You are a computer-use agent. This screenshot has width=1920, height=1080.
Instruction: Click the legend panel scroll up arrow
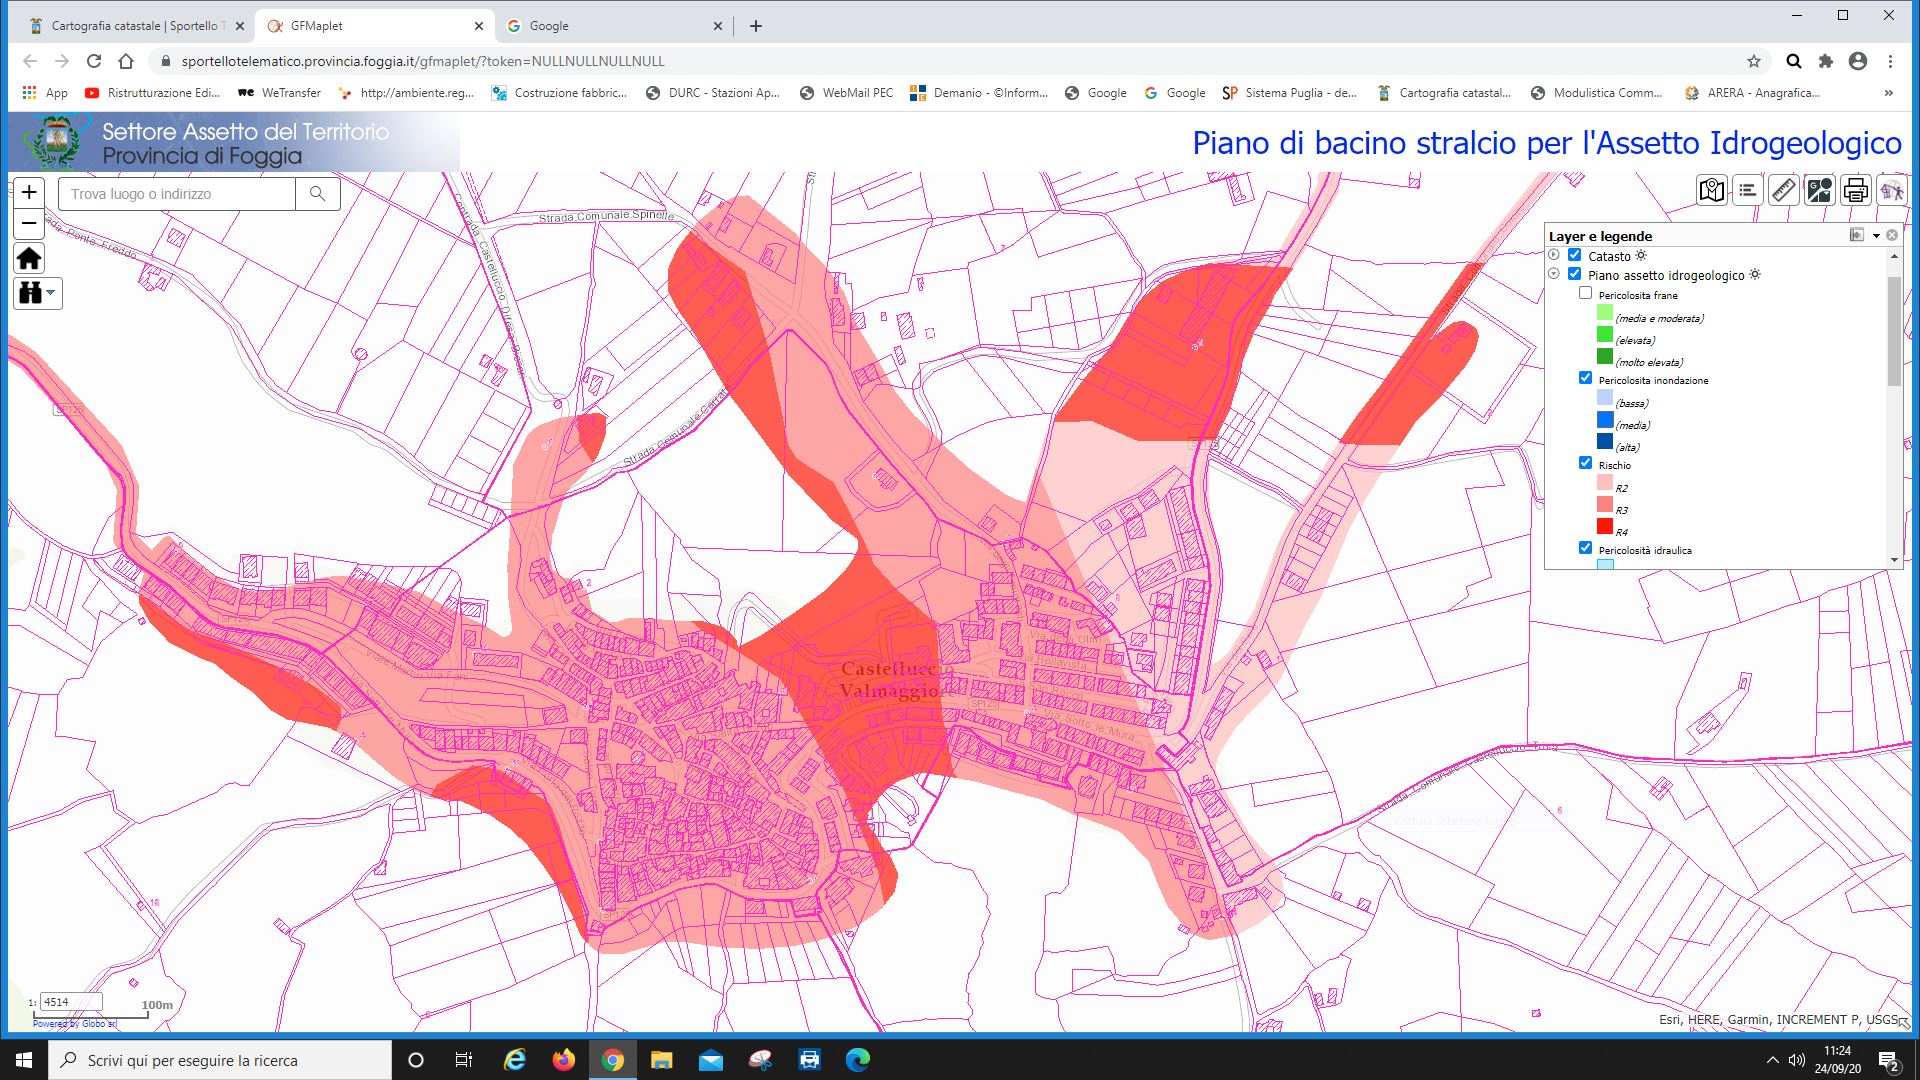[x=1894, y=257]
